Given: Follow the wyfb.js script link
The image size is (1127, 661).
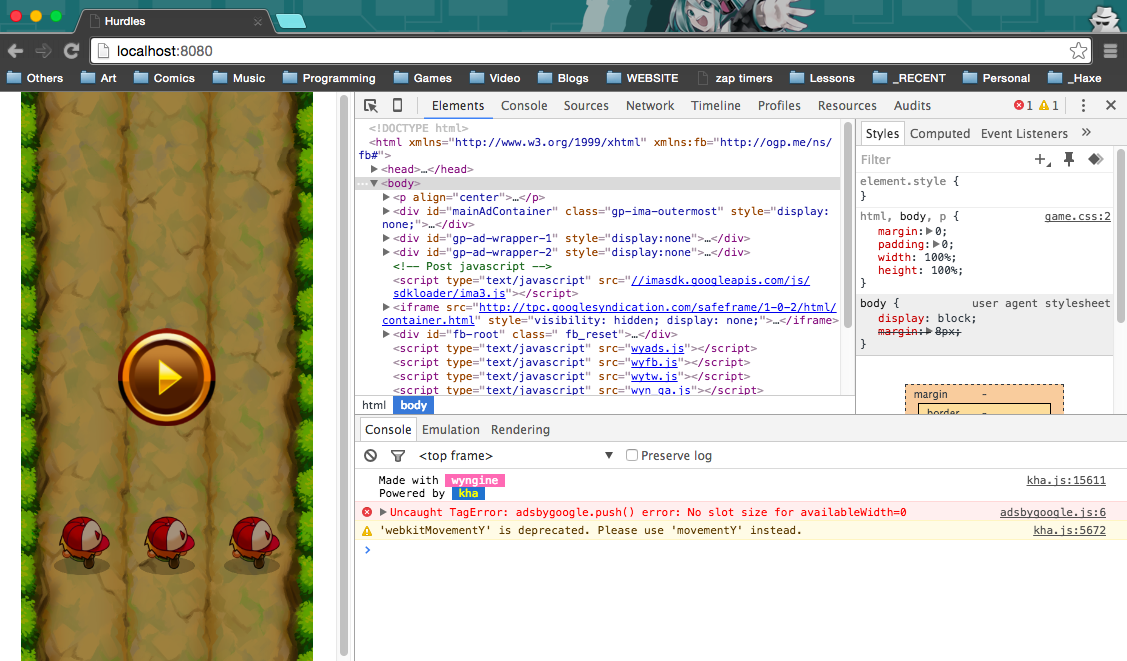Looking at the screenshot, I should (x=654, y=362).
